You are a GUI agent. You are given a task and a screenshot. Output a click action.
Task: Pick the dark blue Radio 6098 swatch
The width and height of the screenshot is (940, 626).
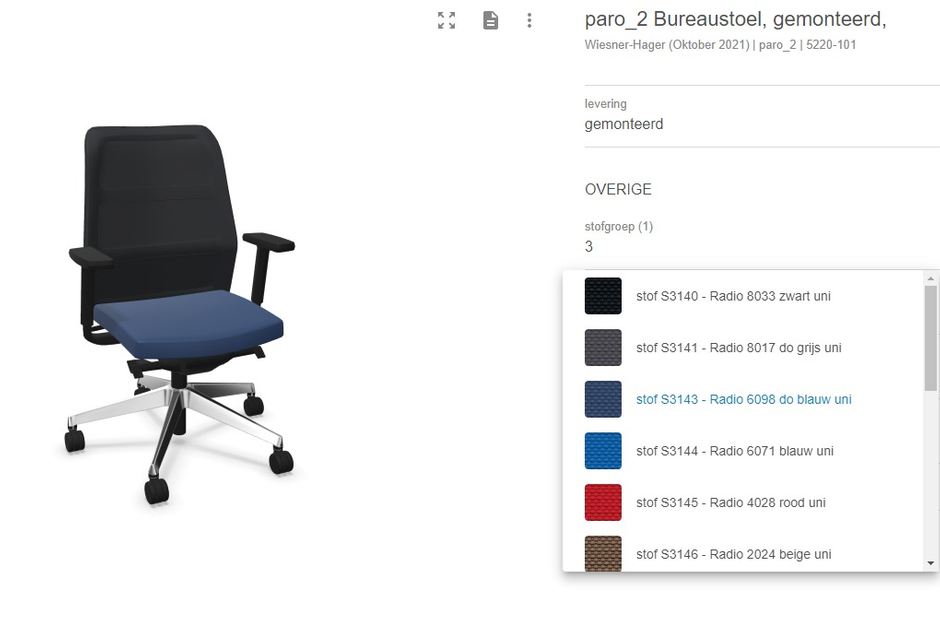603,399
